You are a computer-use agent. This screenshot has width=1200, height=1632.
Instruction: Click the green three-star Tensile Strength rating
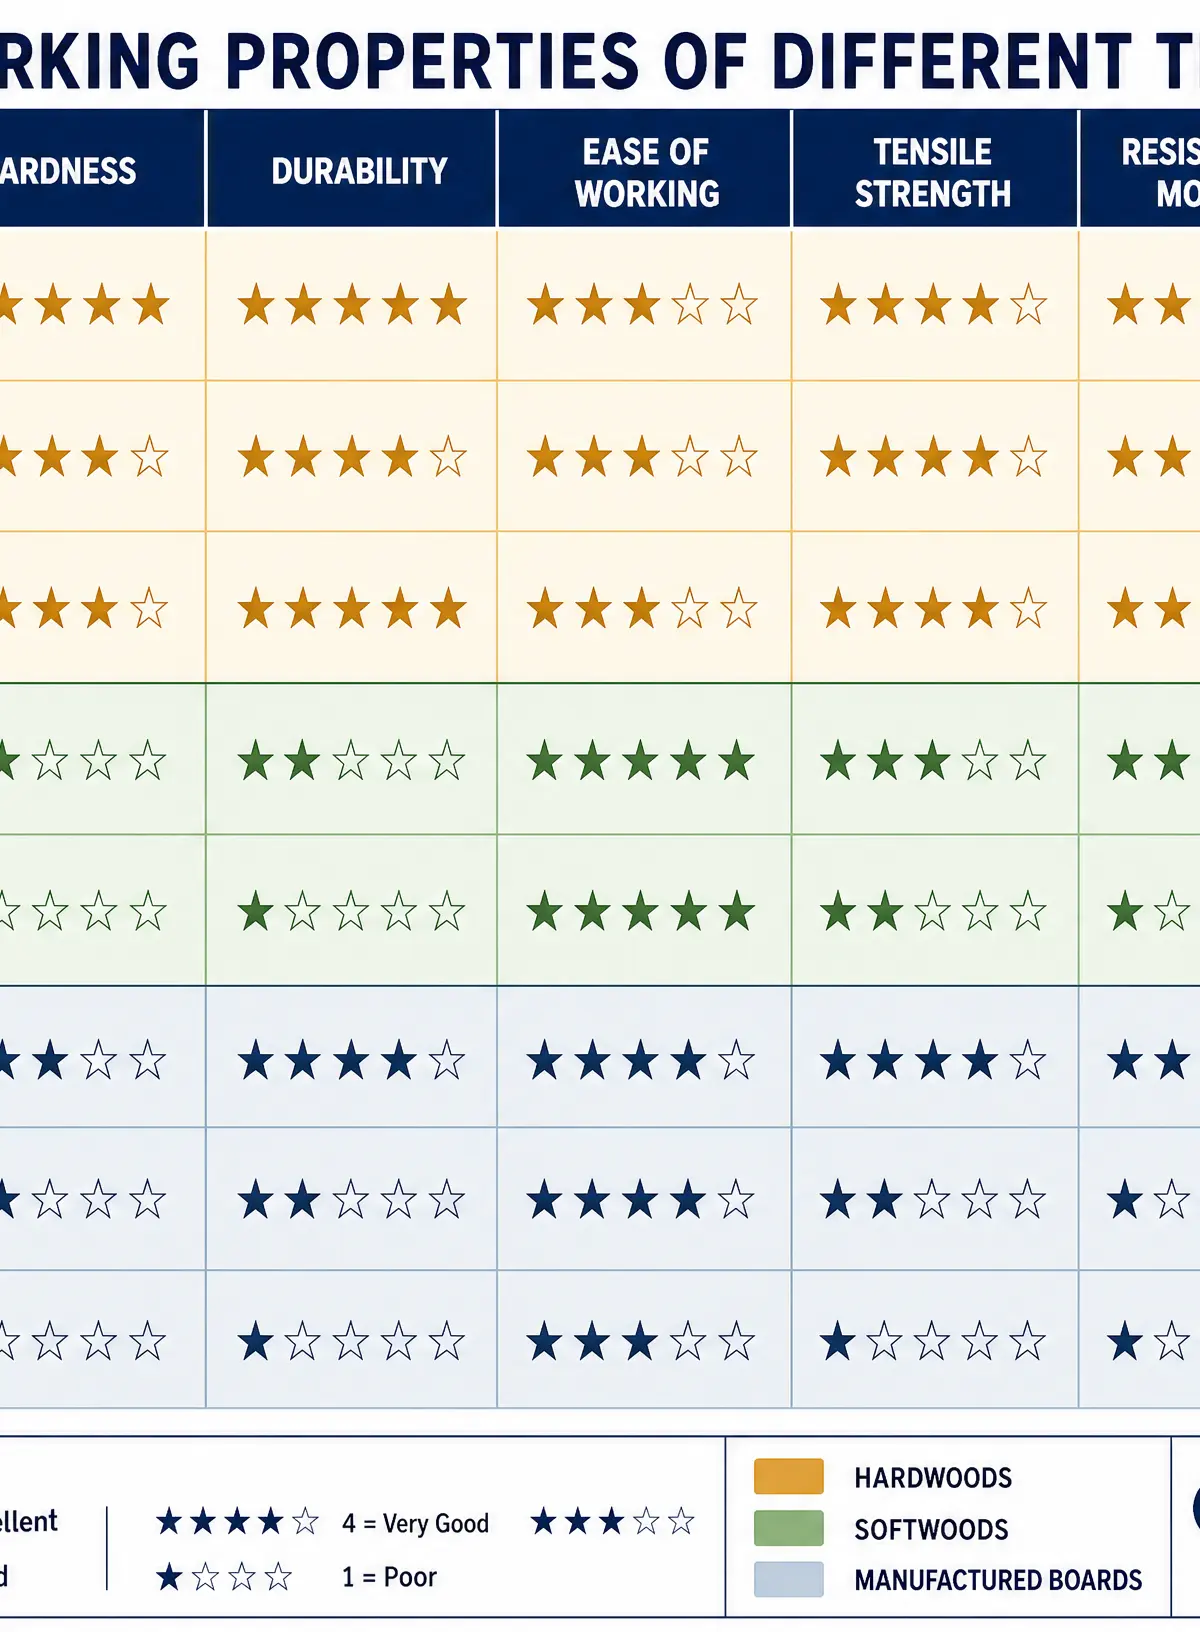coord(933,762)
